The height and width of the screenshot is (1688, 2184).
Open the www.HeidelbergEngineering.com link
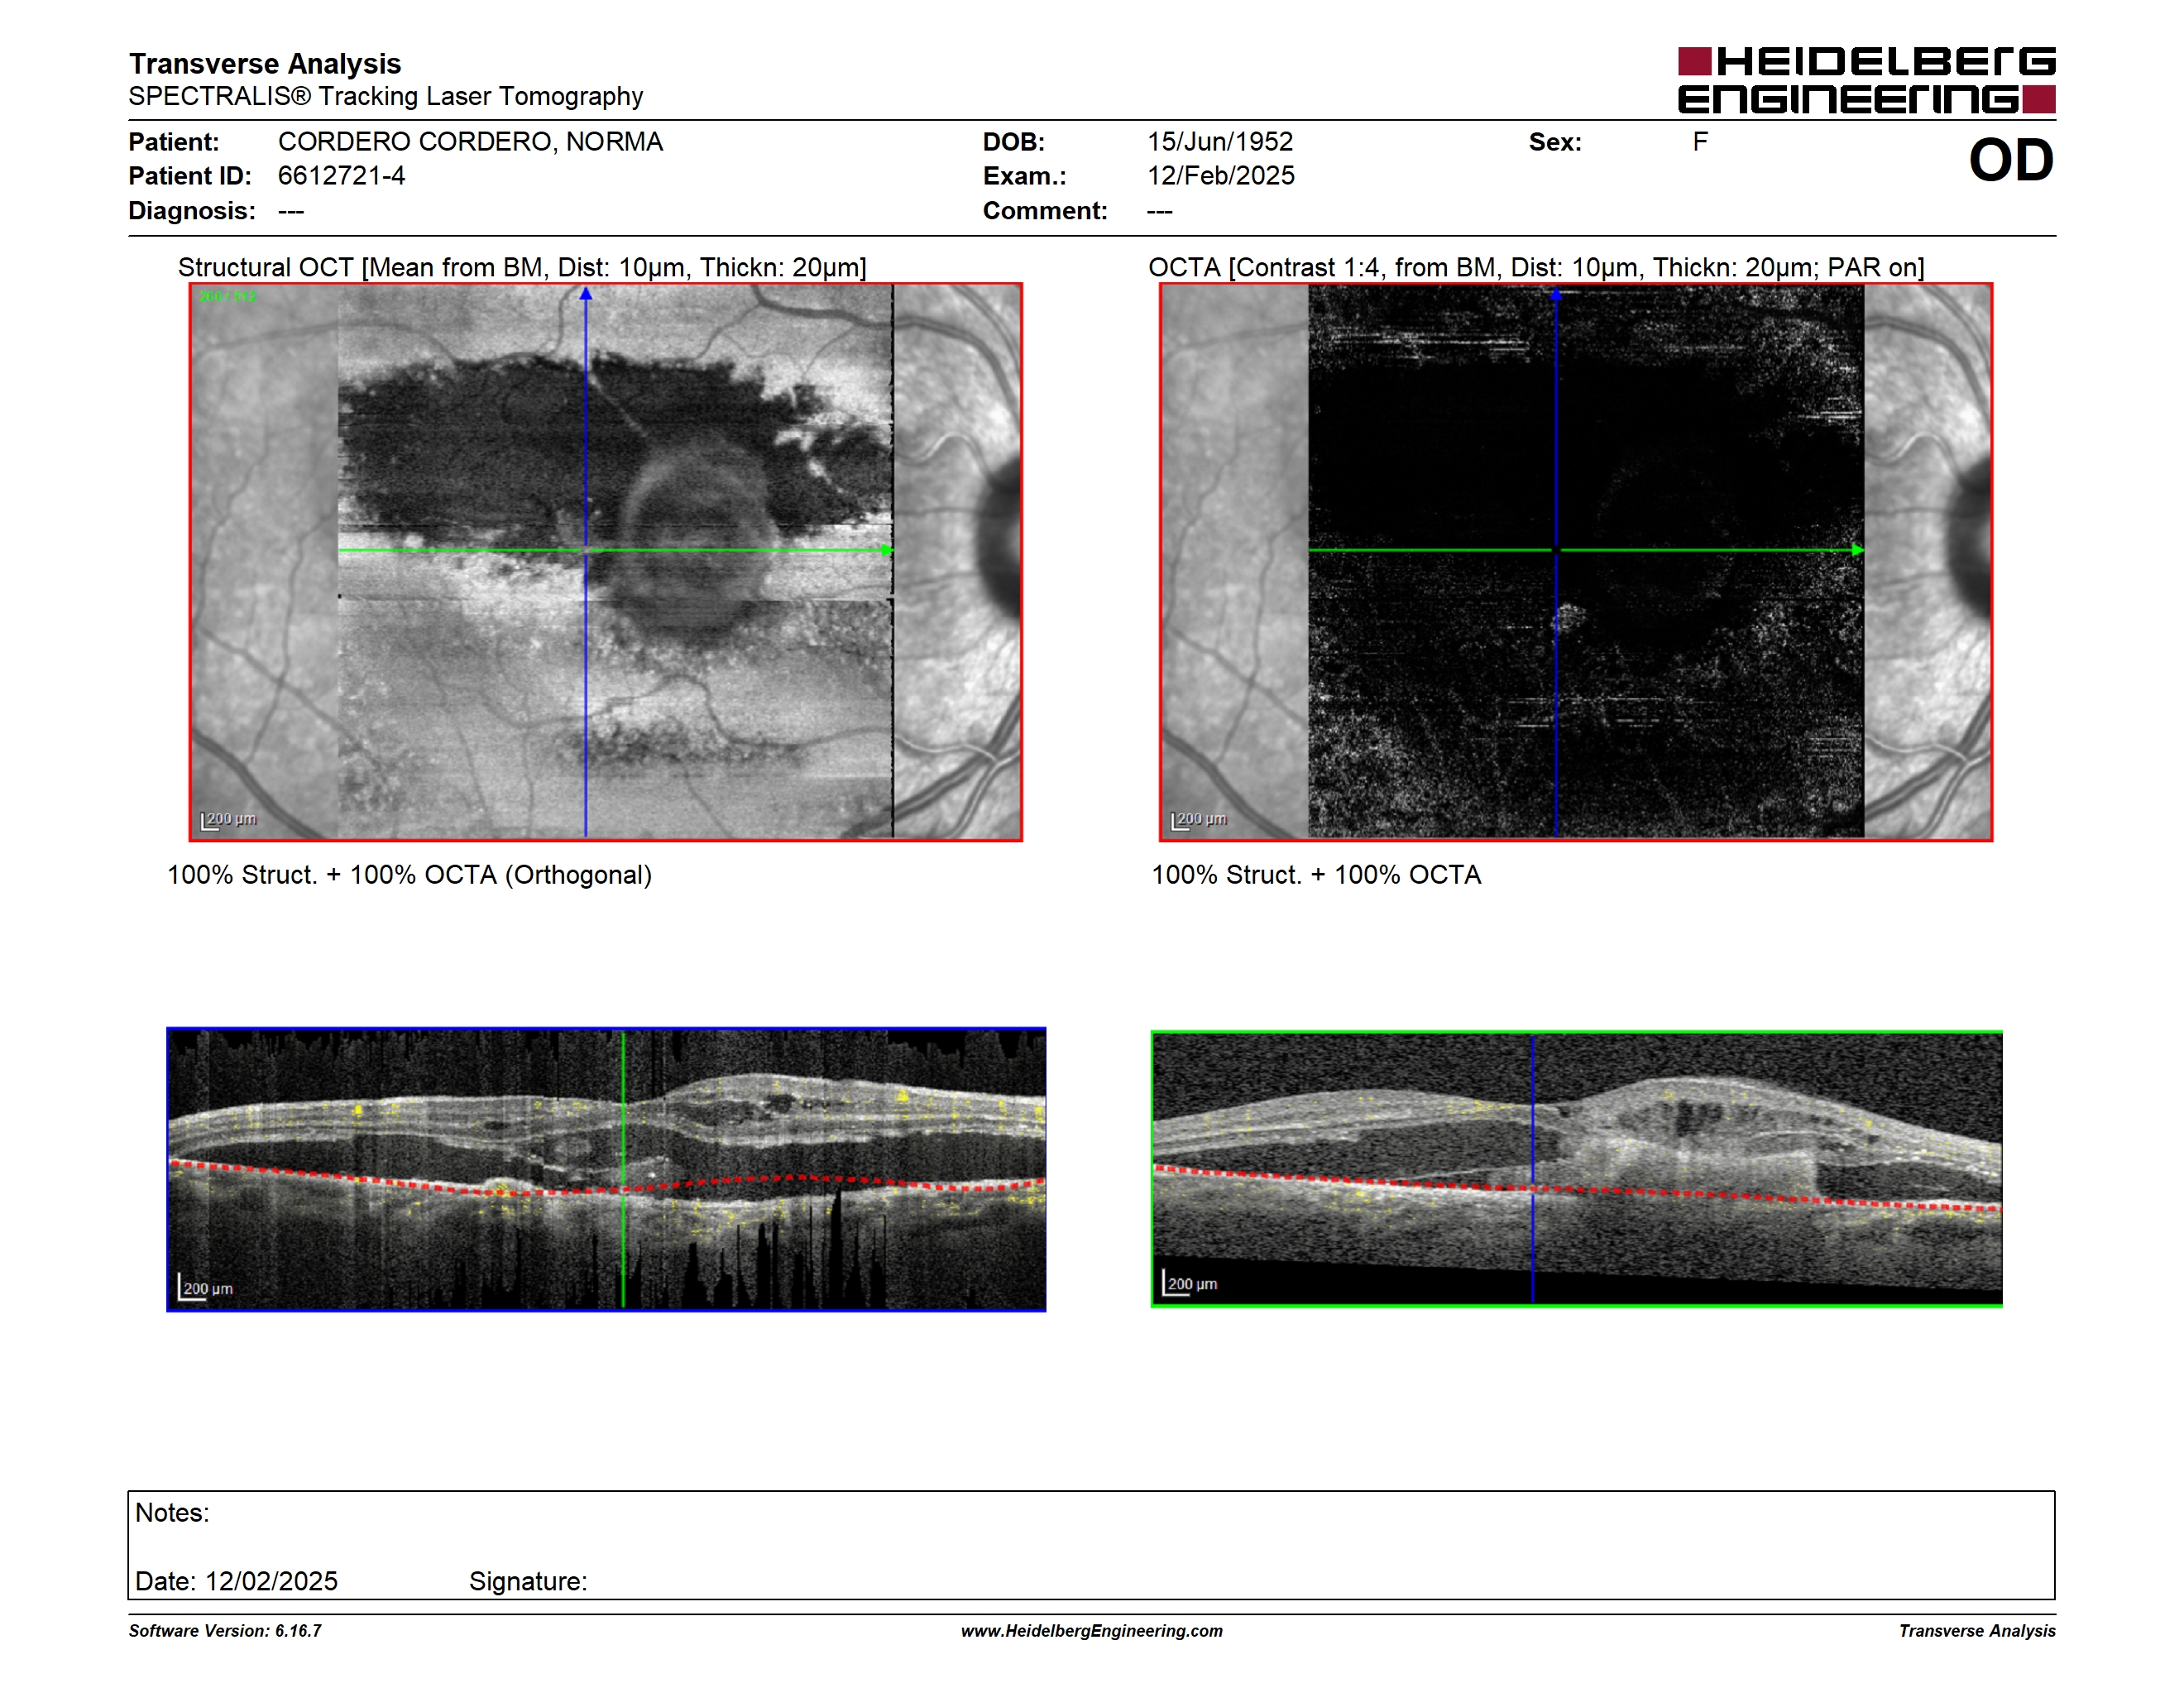pyautogui.click(x=1091, y=1631)
